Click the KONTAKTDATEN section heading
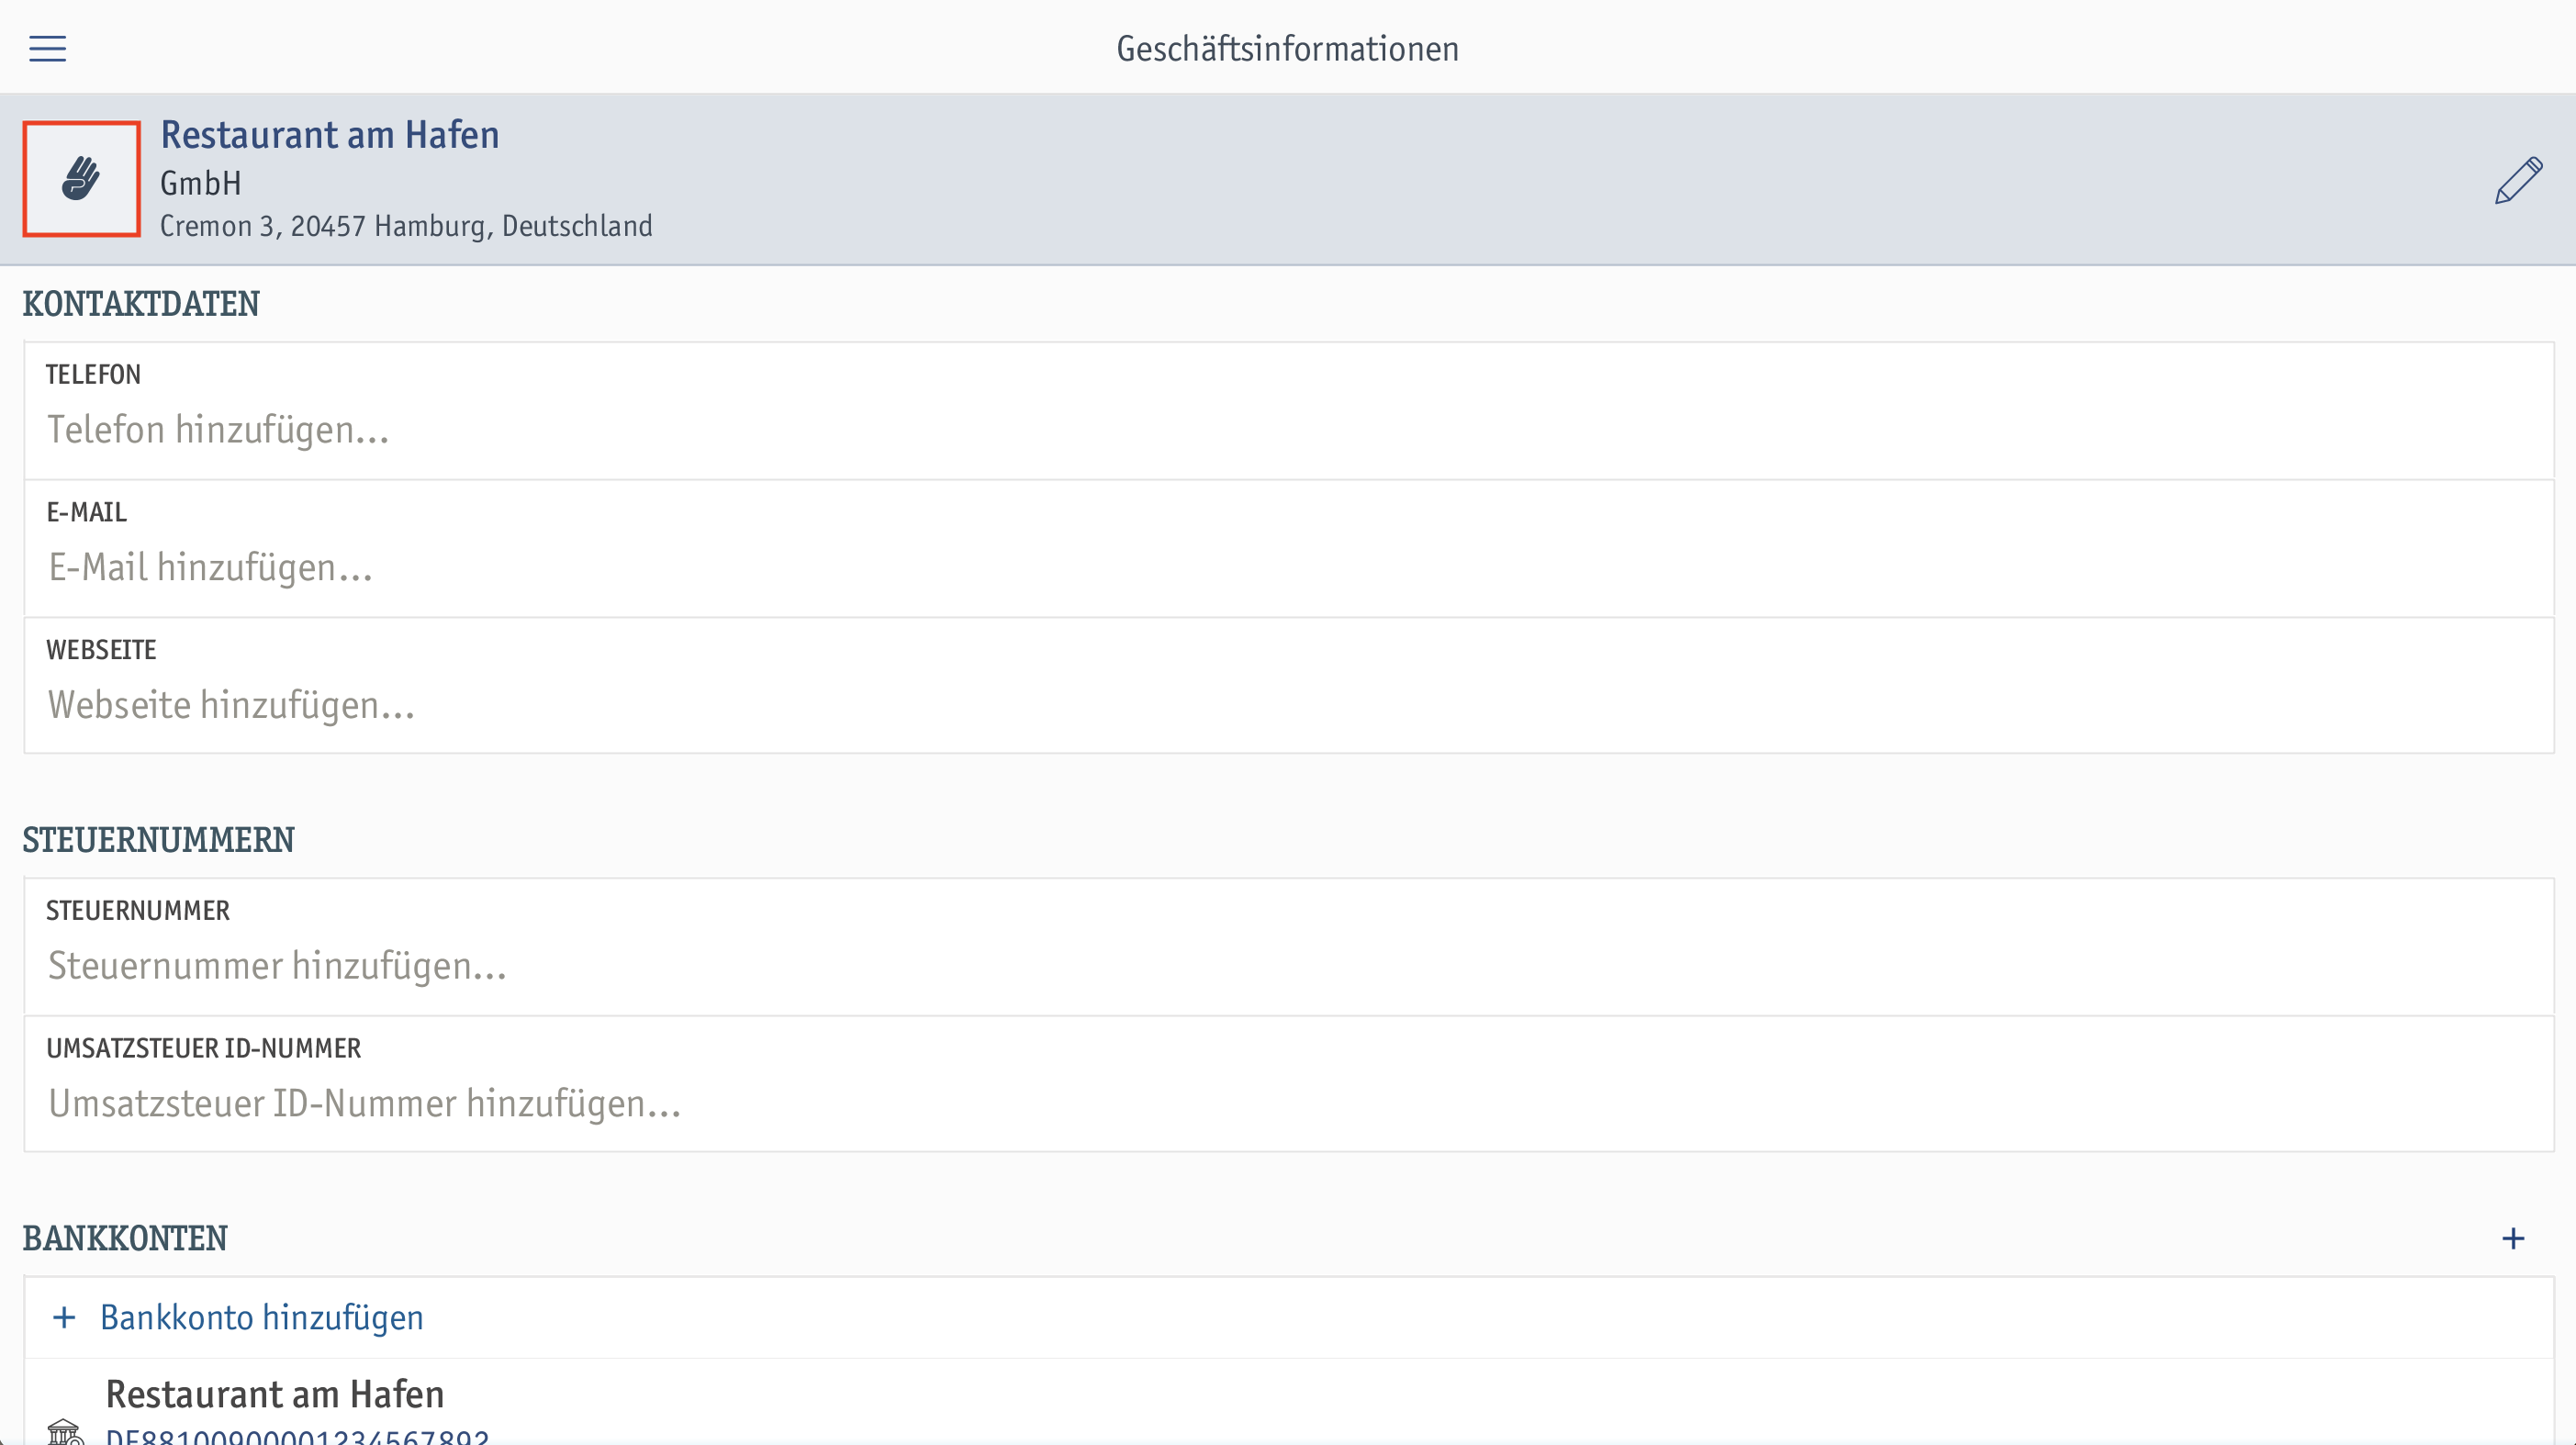The image size is (2576, 1445). pyautogui.click(x=141, y=304)
